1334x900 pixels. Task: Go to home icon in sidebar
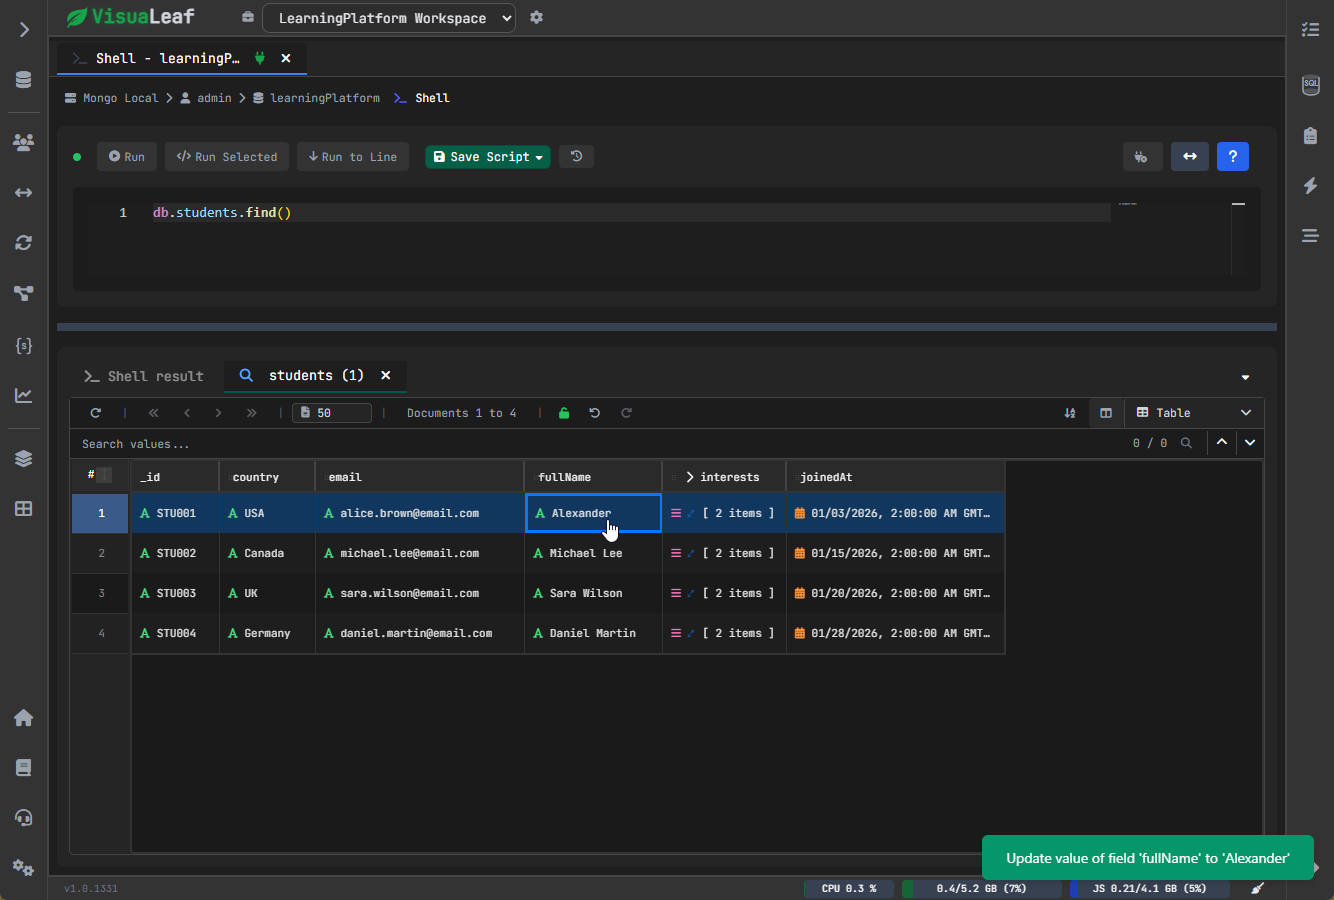coord(24,717)
